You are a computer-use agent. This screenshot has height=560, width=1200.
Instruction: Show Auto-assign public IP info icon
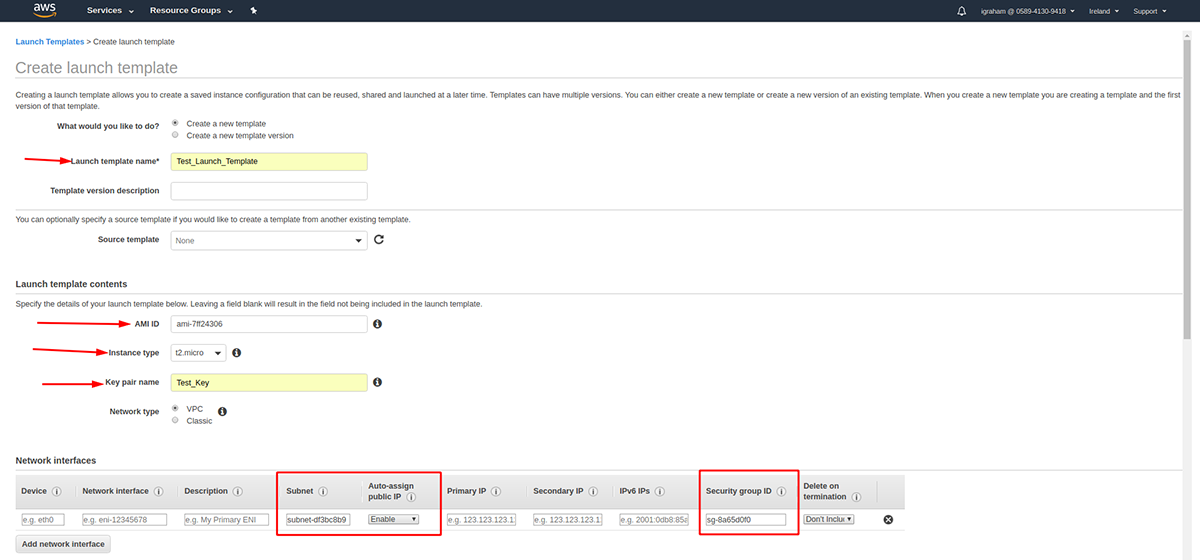click(x=410, y=496)
